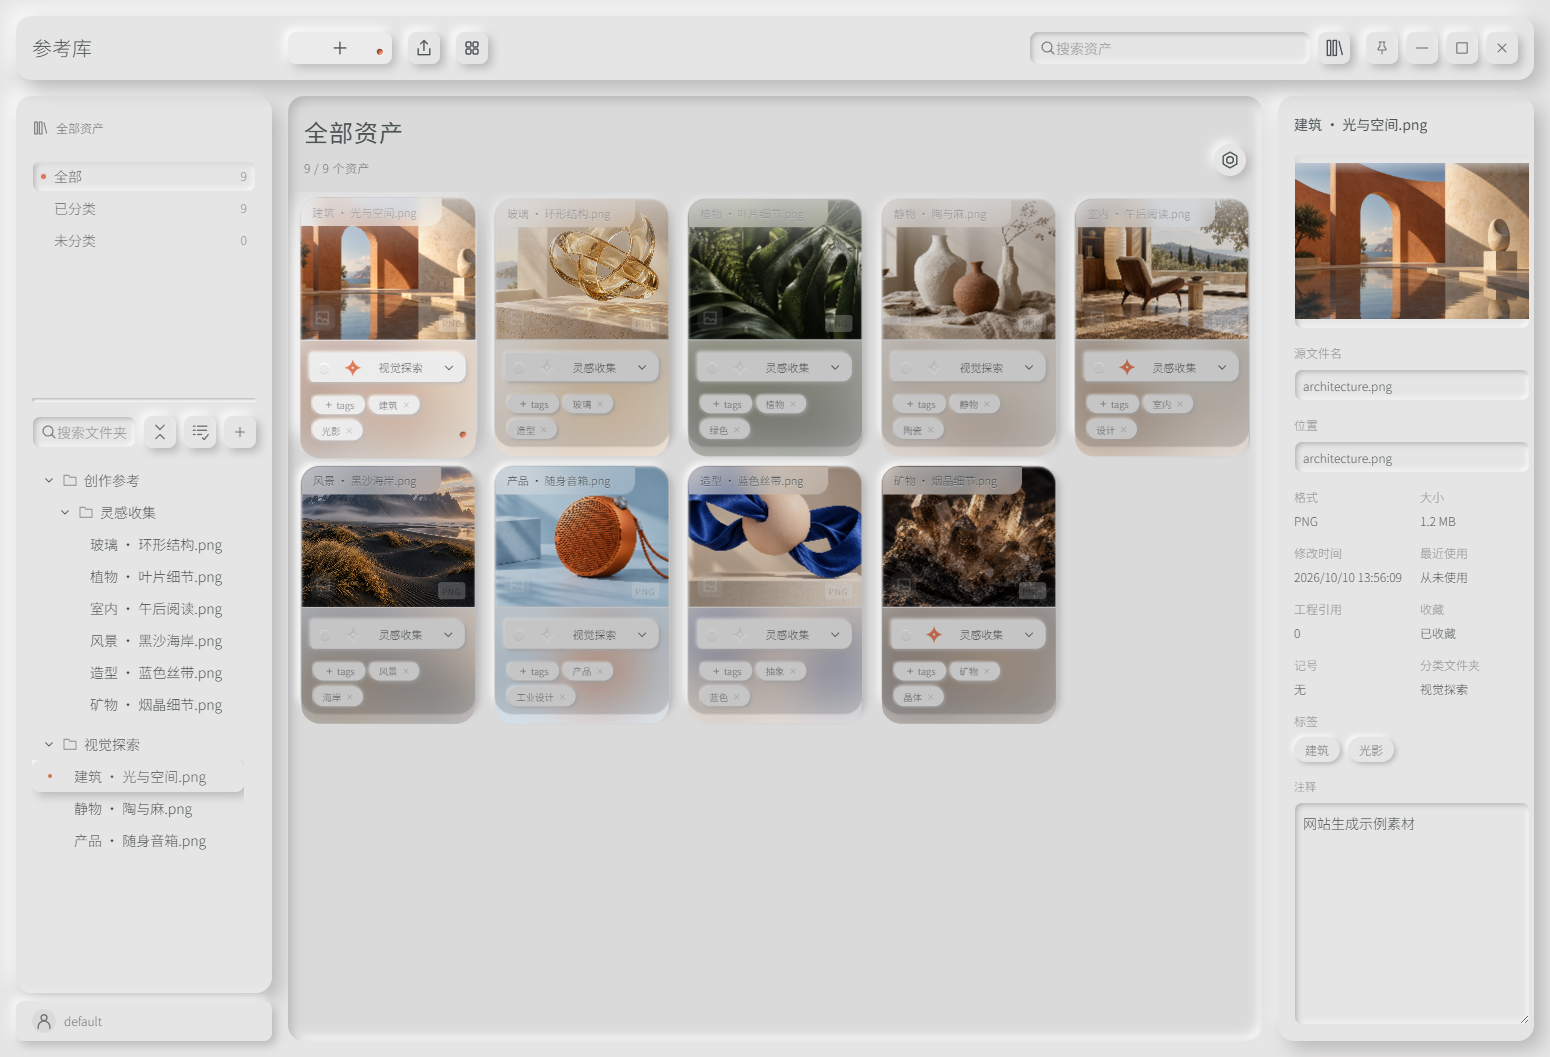Viewport: 1550px width, 1057px height.
Task: Click the star favorite icon on 矿物・烟晶细节 card
Action: (x=934, y=635)
